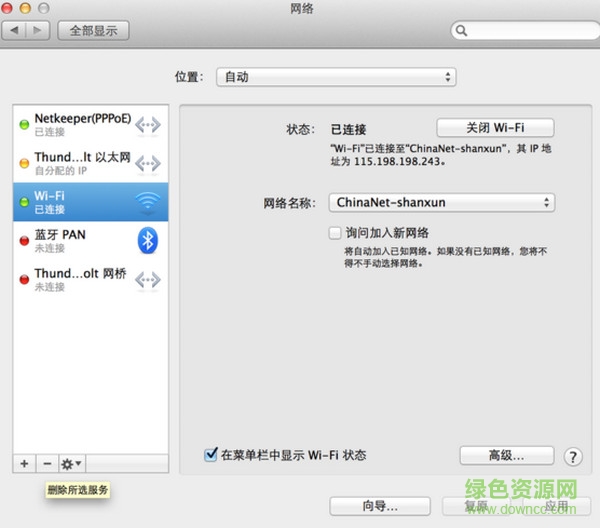Go back with the left arrow button
The width and height of the screenshot is (600, 528).
(x=14, y=30)
